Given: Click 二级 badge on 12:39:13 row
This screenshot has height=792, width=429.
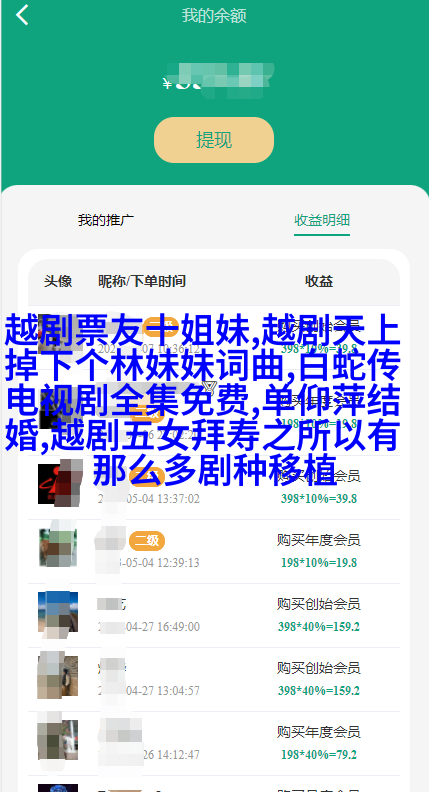Looking at the screenshot, I should [x=147, y=541].
